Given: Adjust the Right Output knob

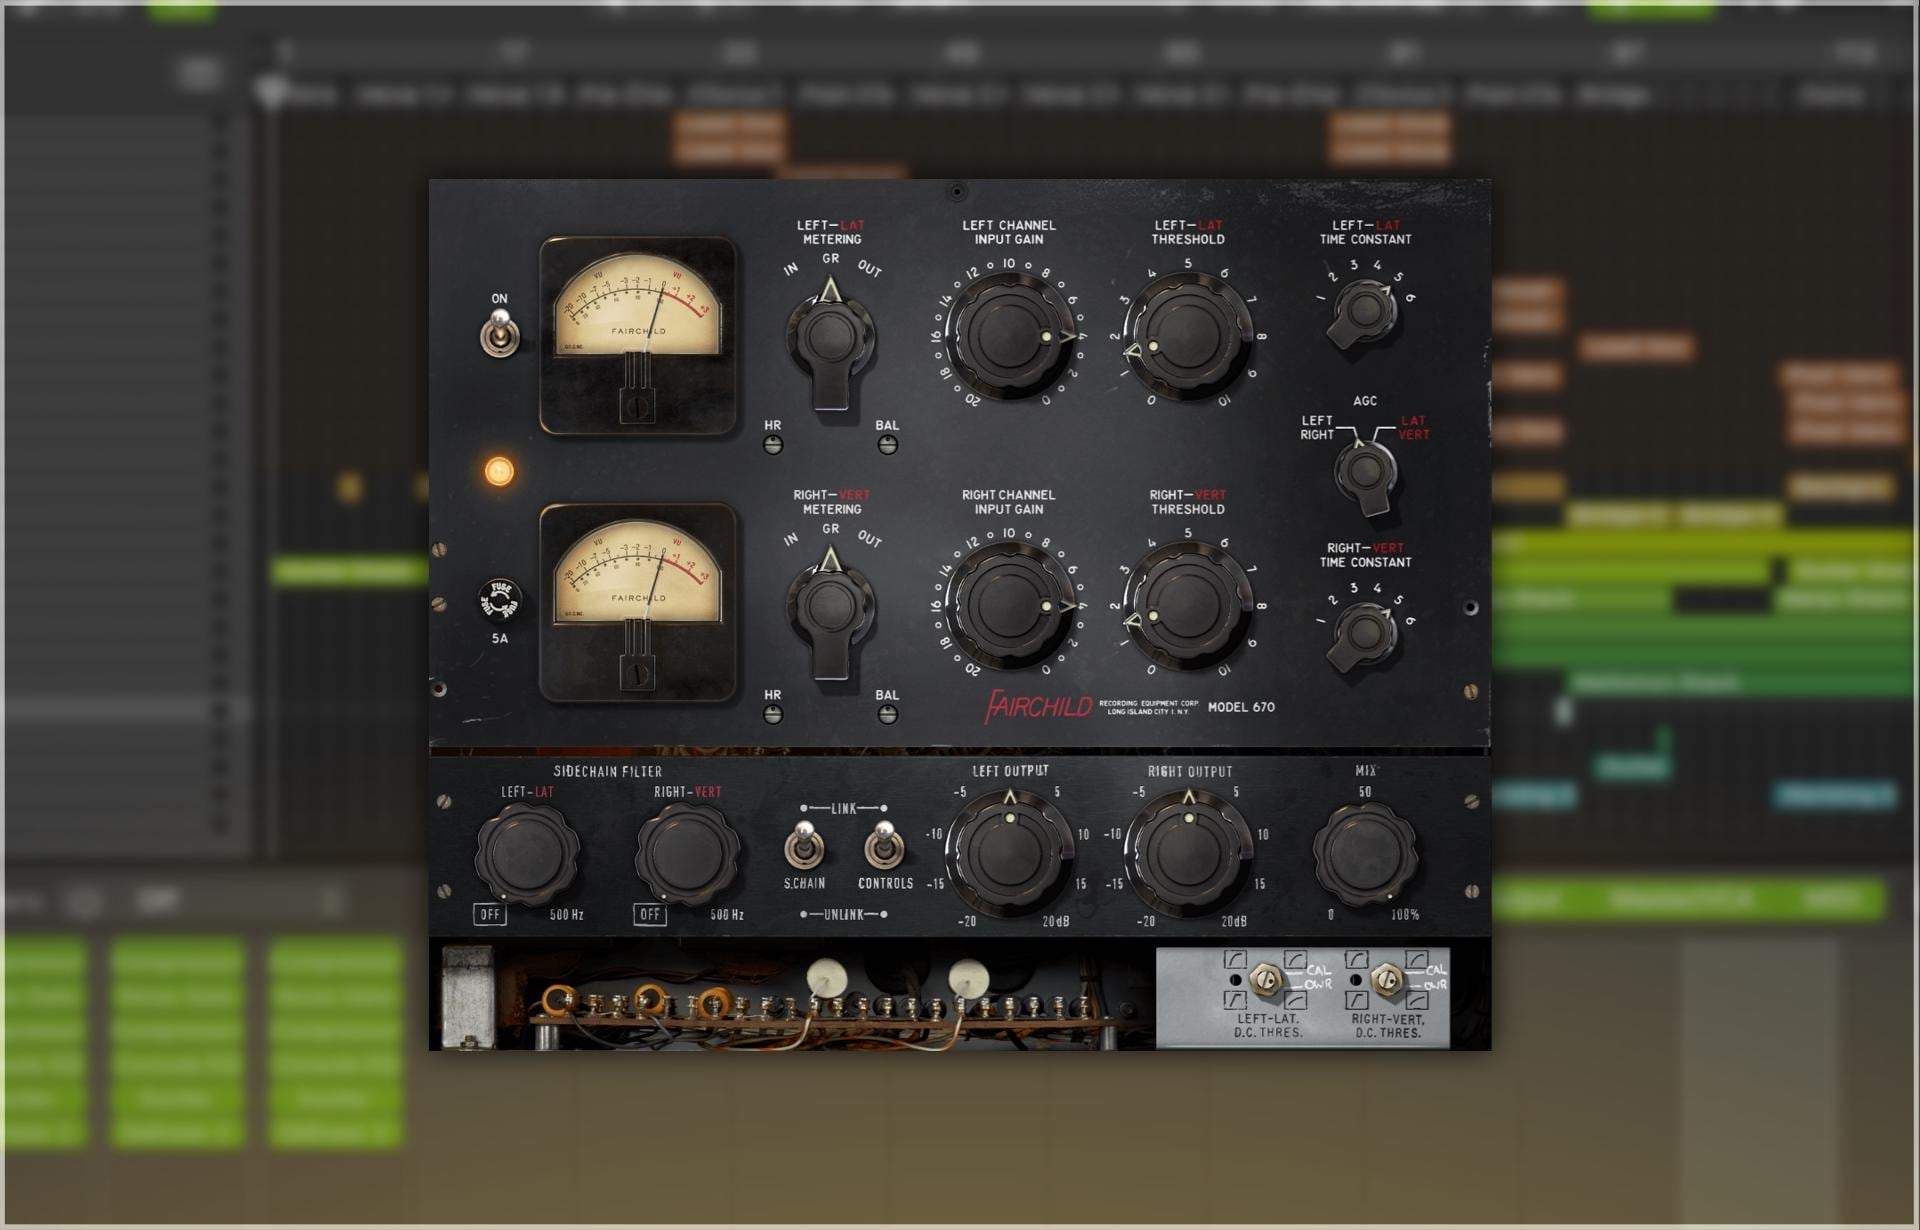Looking at the screenshot, I should [1188, 852].
